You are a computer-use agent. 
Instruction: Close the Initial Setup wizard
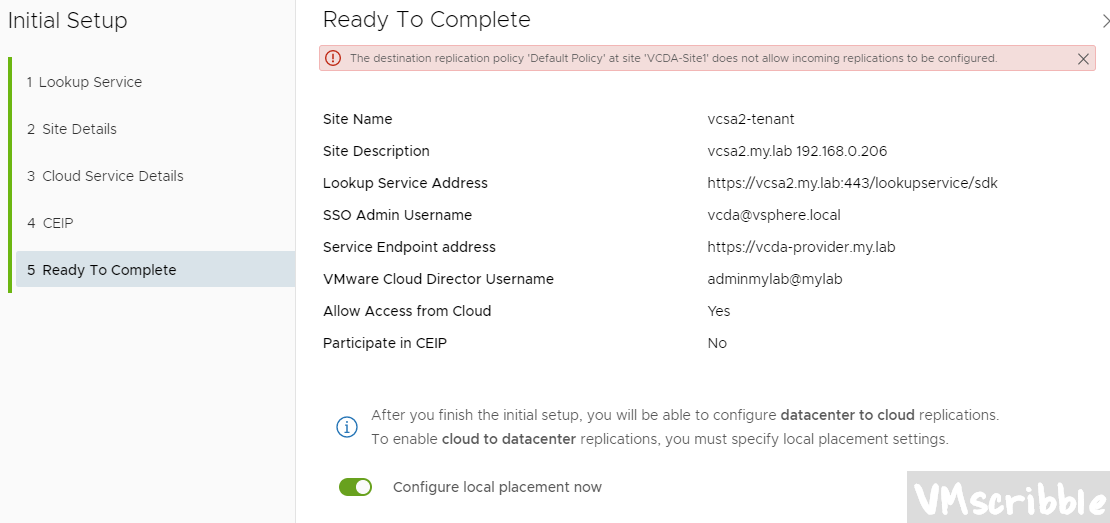coord(1104,20)
